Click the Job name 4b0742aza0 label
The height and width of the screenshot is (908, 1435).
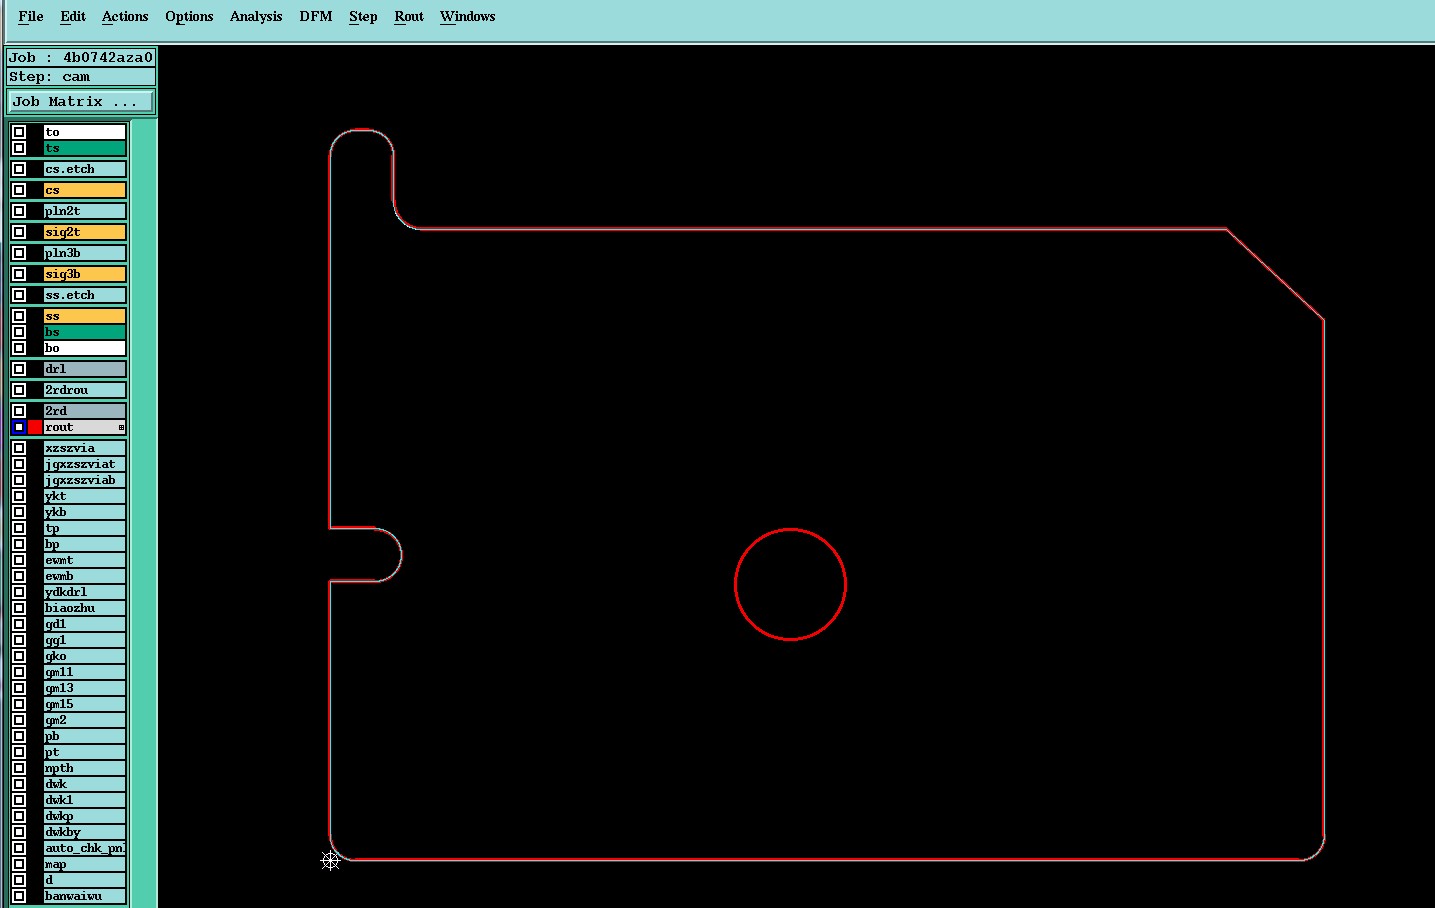[80, 58]
